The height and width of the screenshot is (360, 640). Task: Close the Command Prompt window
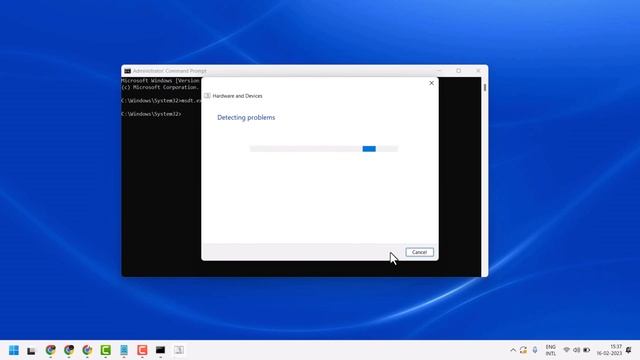(478, 71)
